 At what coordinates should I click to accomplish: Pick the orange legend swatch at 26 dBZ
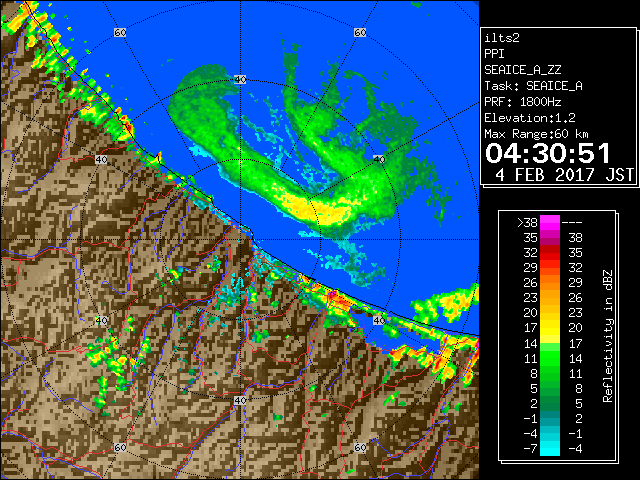click(550, 282)
